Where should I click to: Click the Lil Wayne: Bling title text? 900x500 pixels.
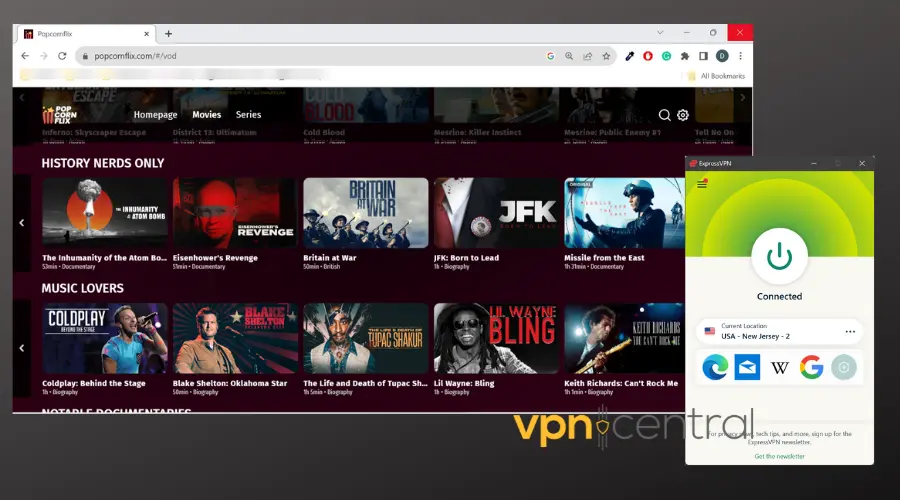point(464,383)
